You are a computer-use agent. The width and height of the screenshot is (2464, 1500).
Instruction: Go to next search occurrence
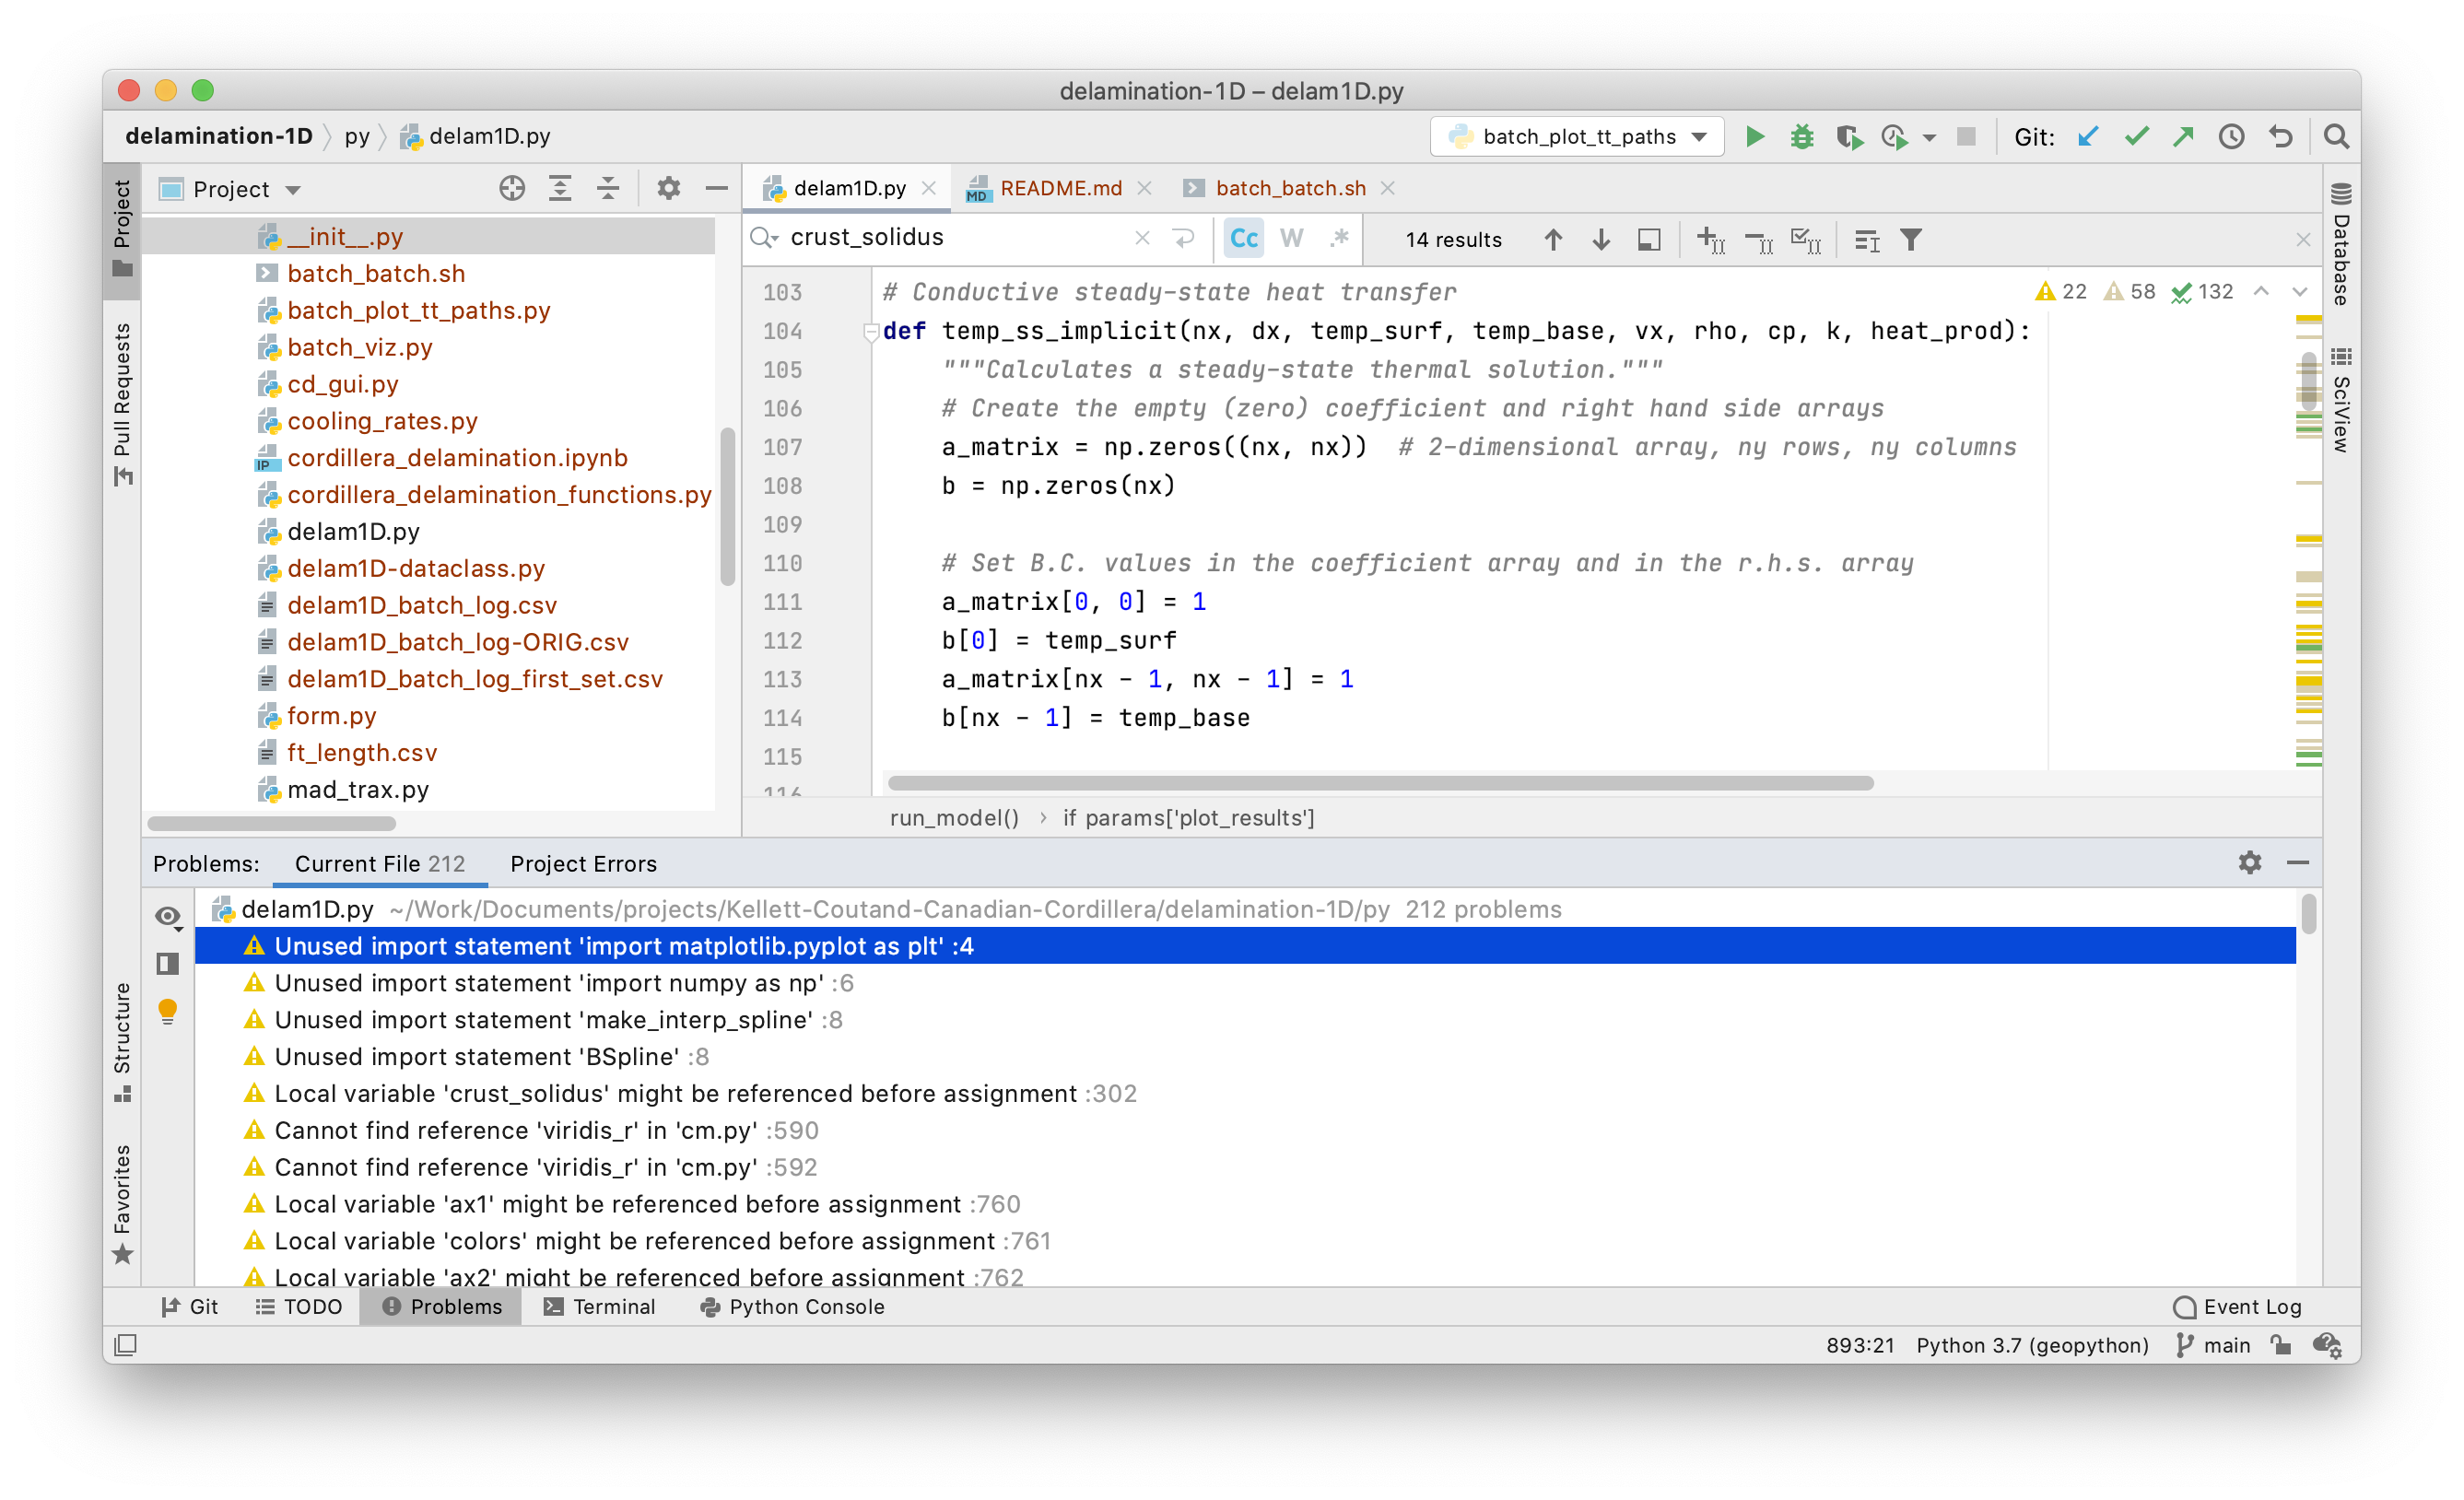pyautogui.click(x=1601, y=239)
